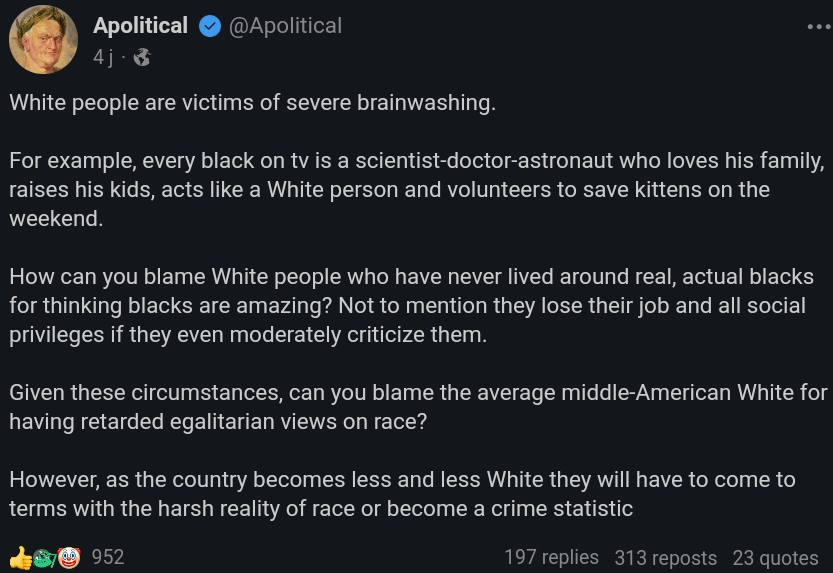Click the paragraph starting 'How can you blame'

[411, 305]
